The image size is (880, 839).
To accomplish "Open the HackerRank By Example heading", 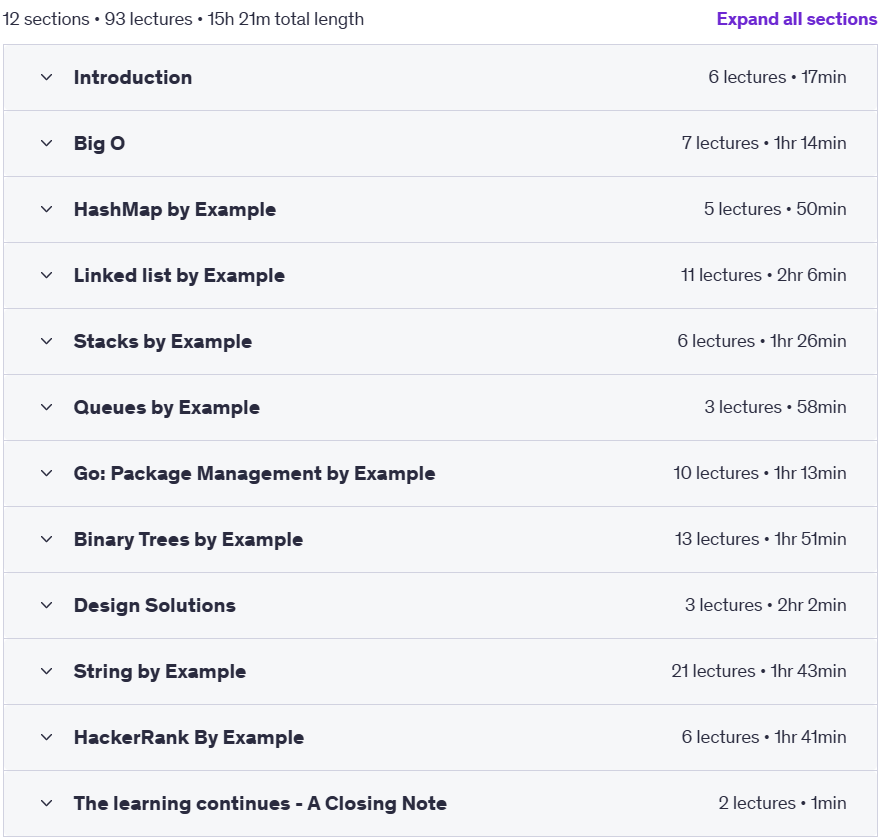I will tap(189, 737).
